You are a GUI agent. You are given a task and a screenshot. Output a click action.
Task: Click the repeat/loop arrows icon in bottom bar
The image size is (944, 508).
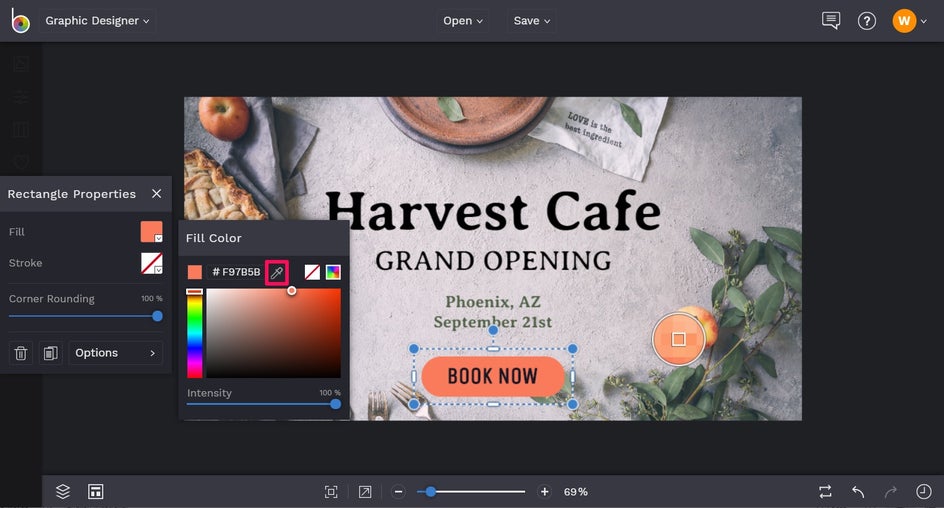pos(825,492)
